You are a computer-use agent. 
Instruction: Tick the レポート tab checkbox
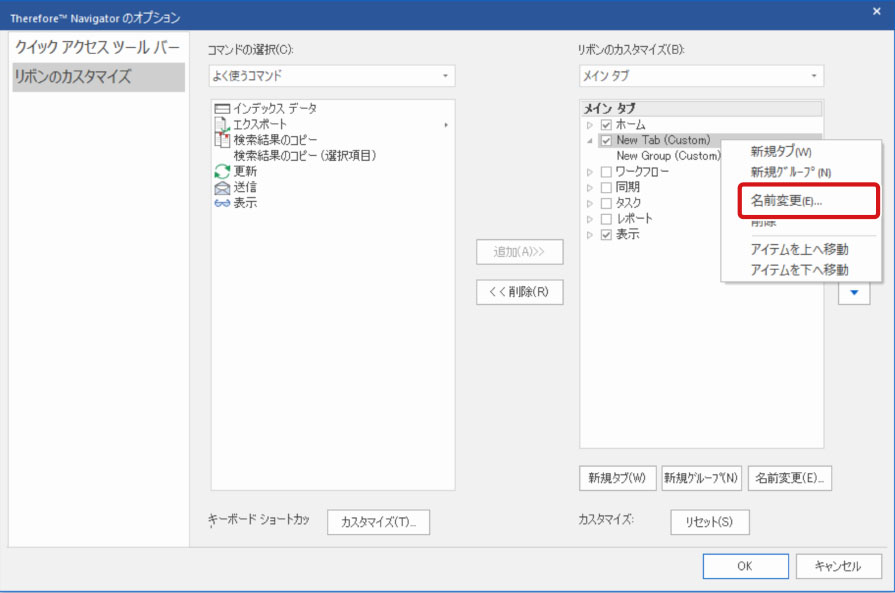click(606, 219)
